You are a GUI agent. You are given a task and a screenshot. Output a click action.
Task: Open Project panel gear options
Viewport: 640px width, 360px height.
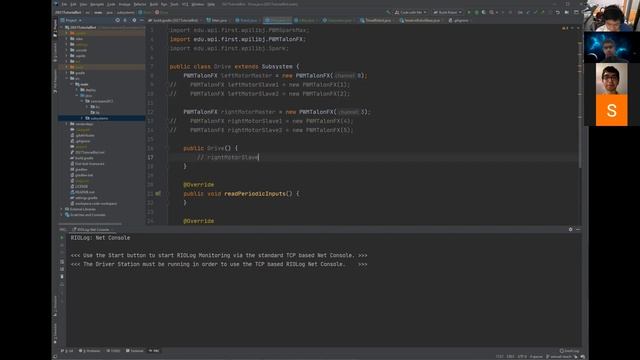tap(134, 20)
